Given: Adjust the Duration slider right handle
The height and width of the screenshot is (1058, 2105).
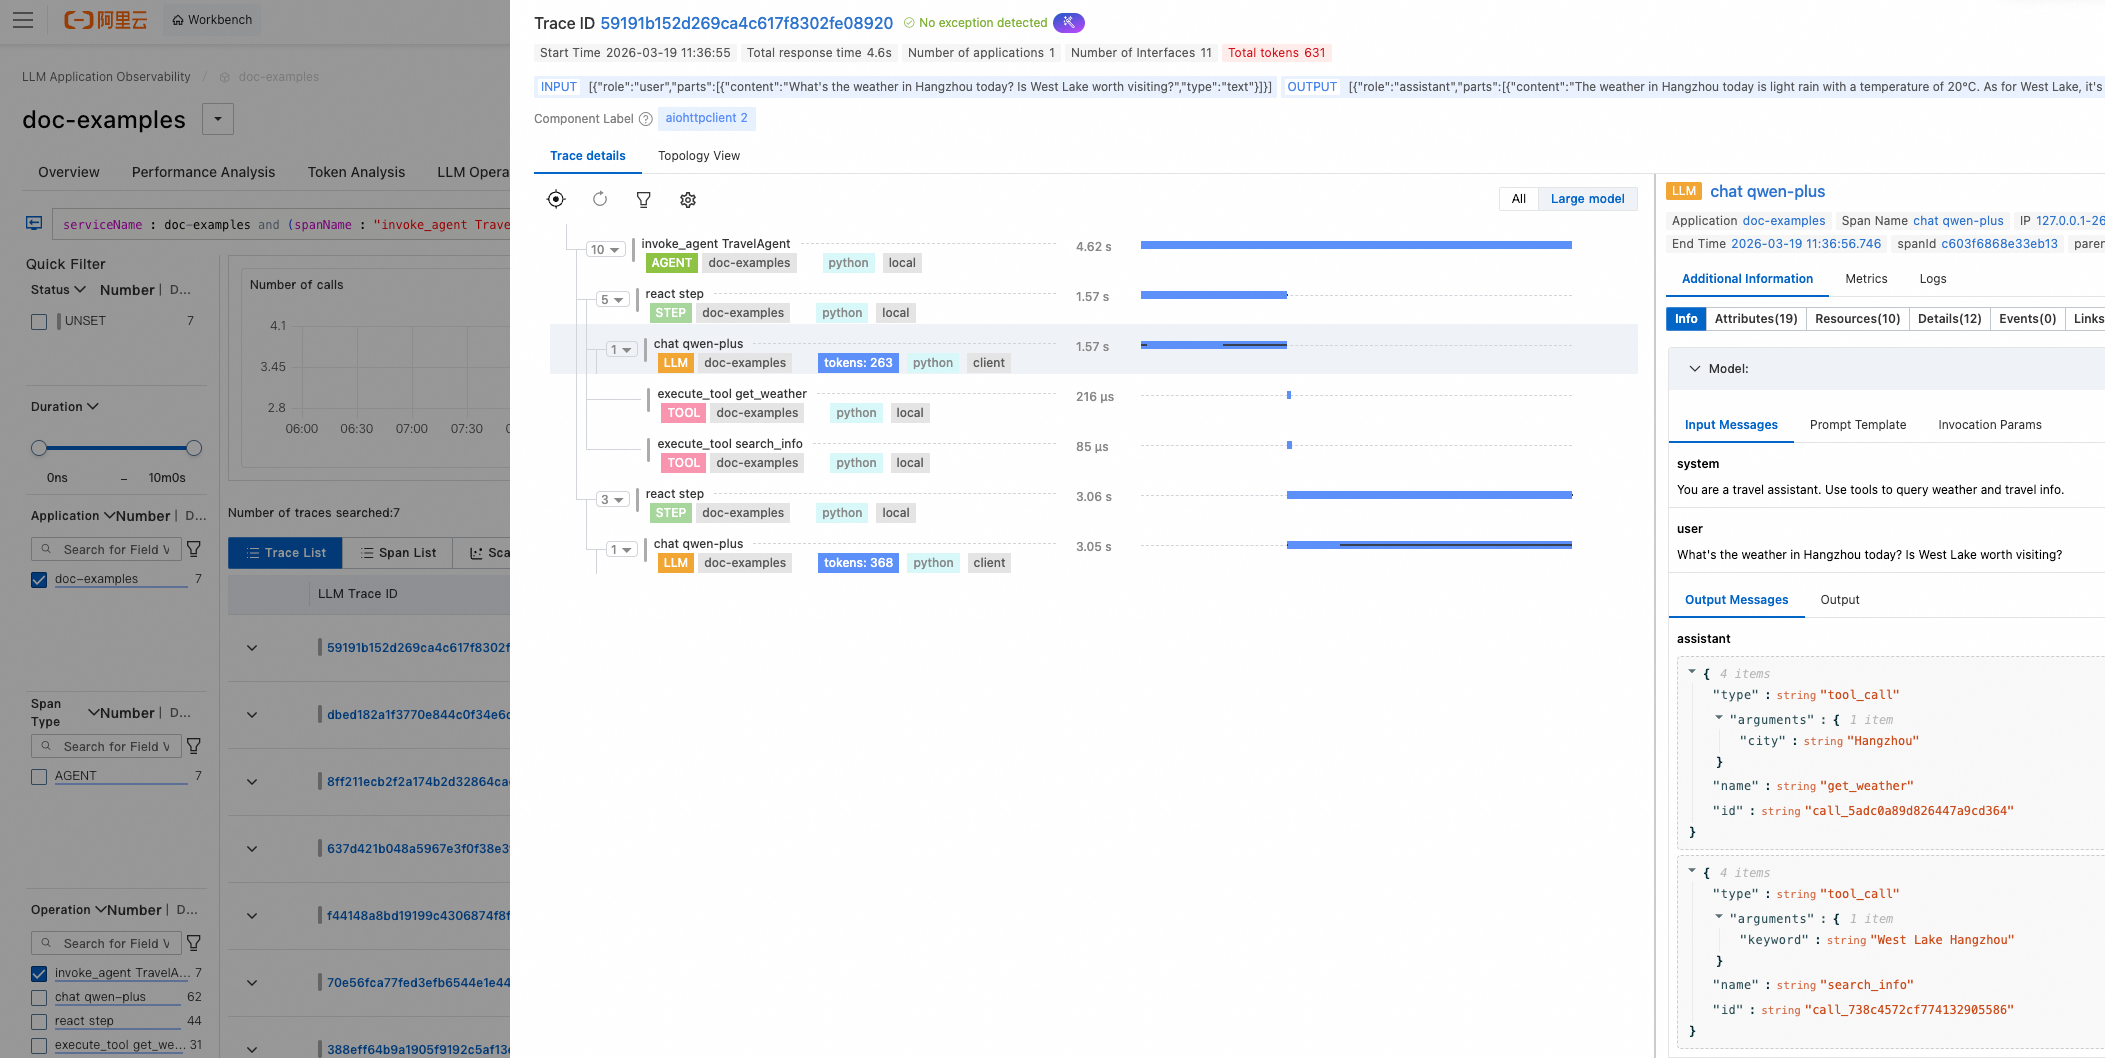Looking at the screenshot, I should coord(194,448).
